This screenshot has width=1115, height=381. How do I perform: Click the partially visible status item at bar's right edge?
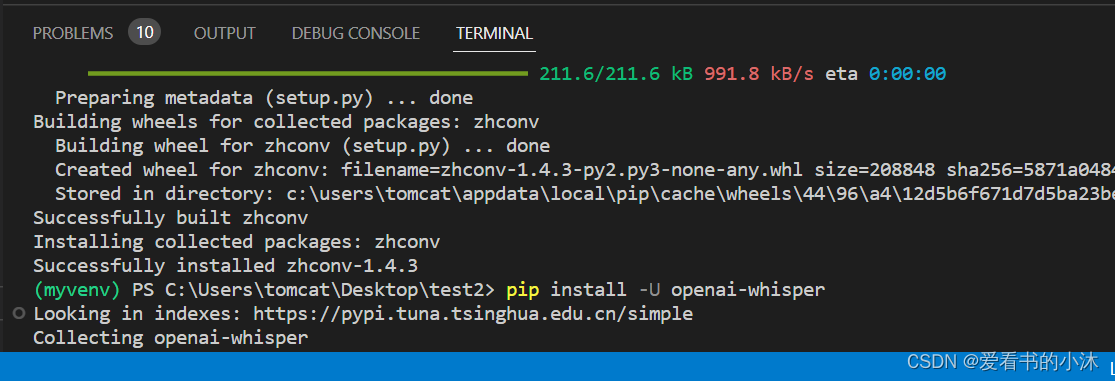tap(1111, 367)
